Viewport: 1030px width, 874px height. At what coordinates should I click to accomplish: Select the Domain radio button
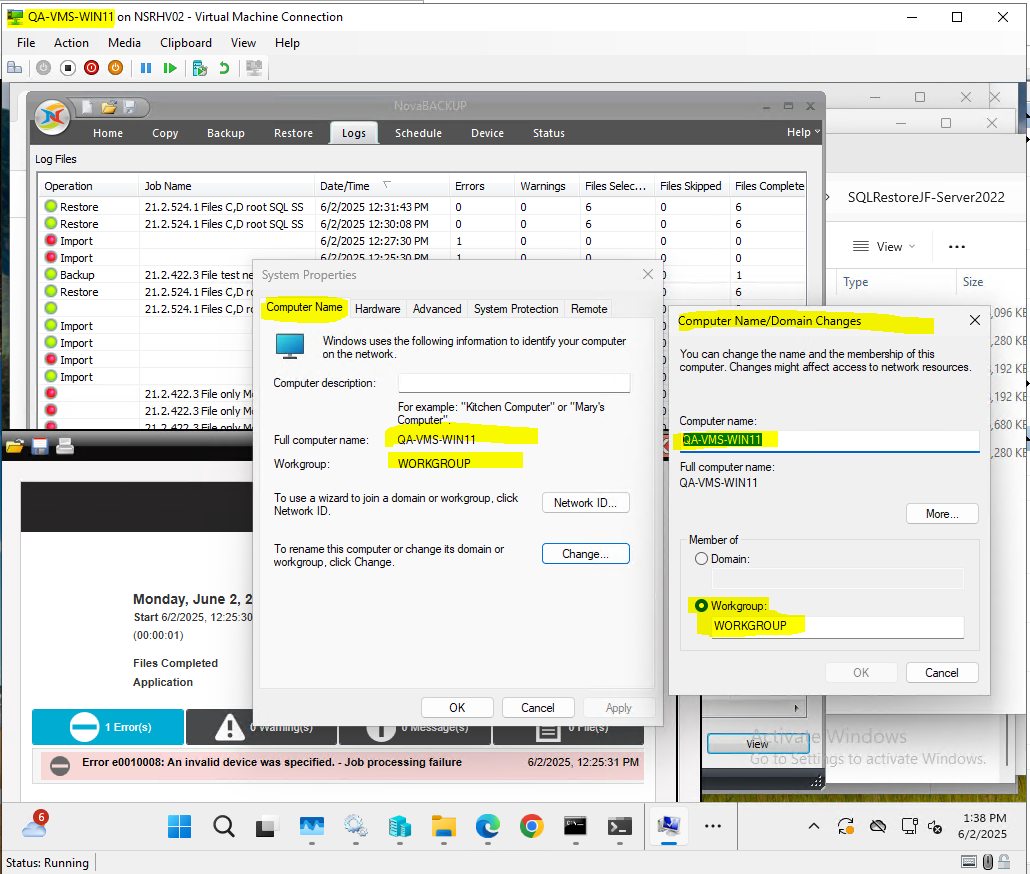click(x=702, y=559)
